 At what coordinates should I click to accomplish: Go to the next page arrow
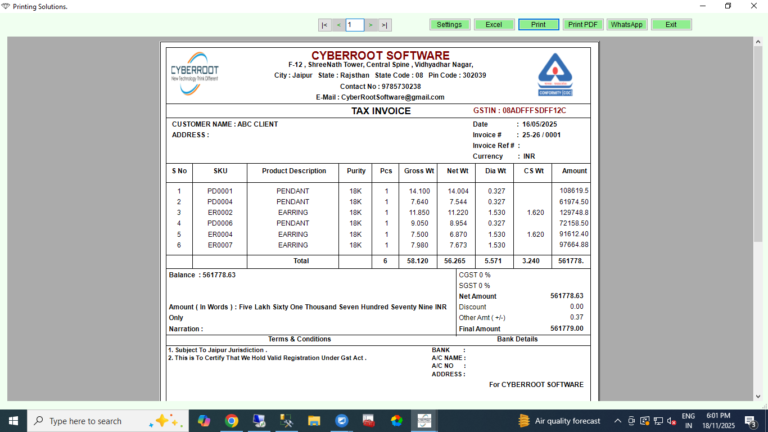pos(371,25)
